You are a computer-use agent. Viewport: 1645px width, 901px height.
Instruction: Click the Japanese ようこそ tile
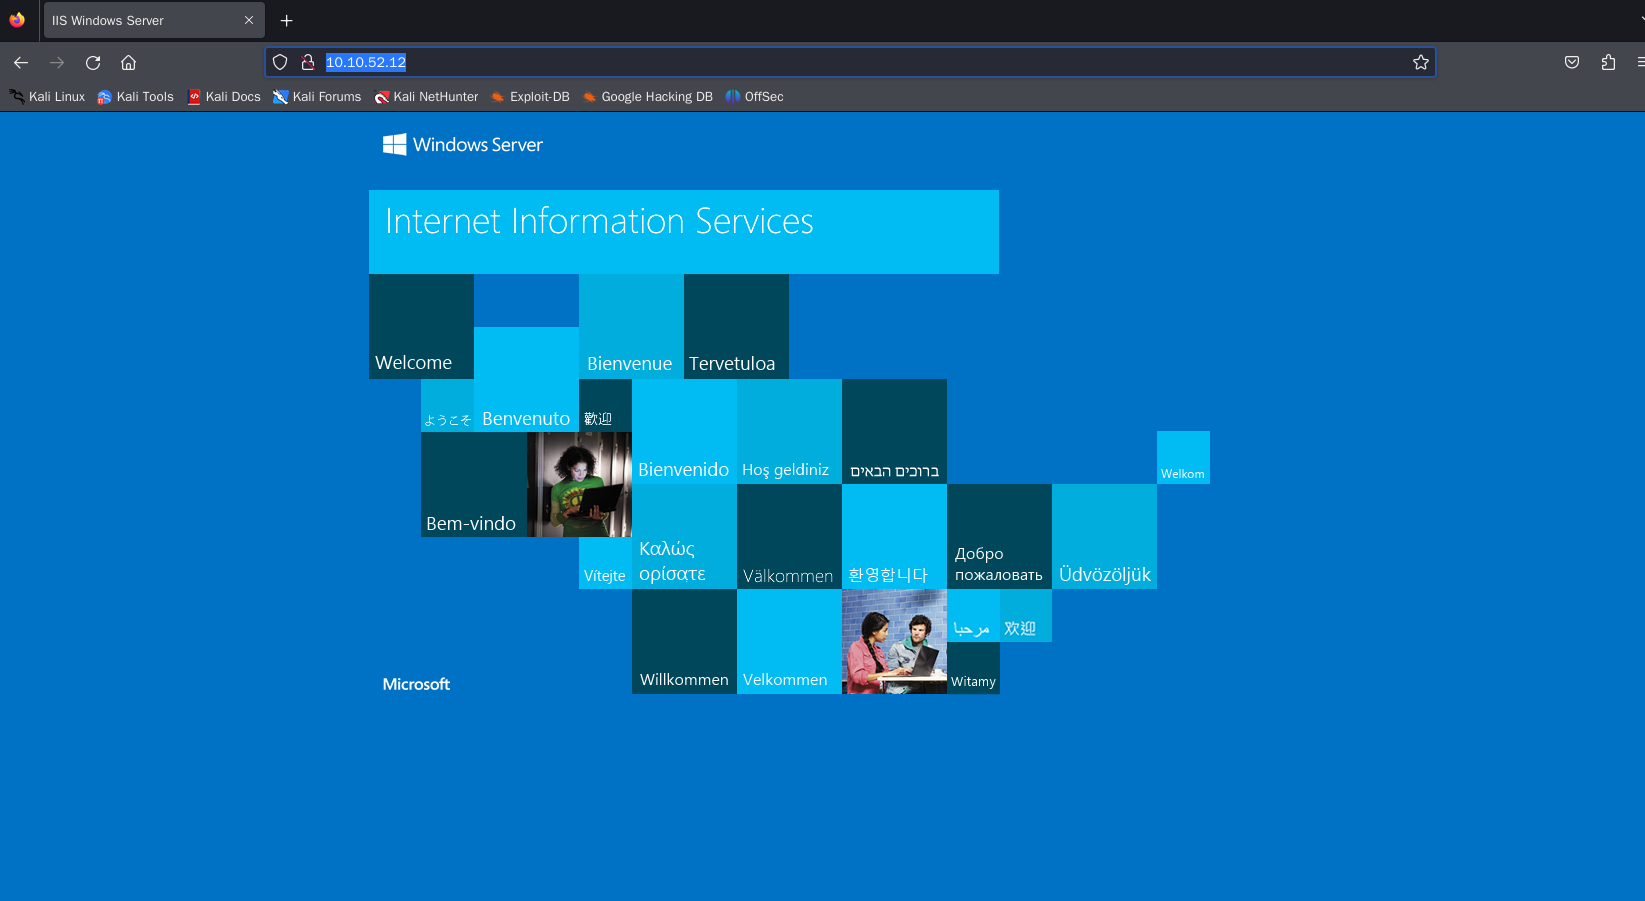click(447, 406)
